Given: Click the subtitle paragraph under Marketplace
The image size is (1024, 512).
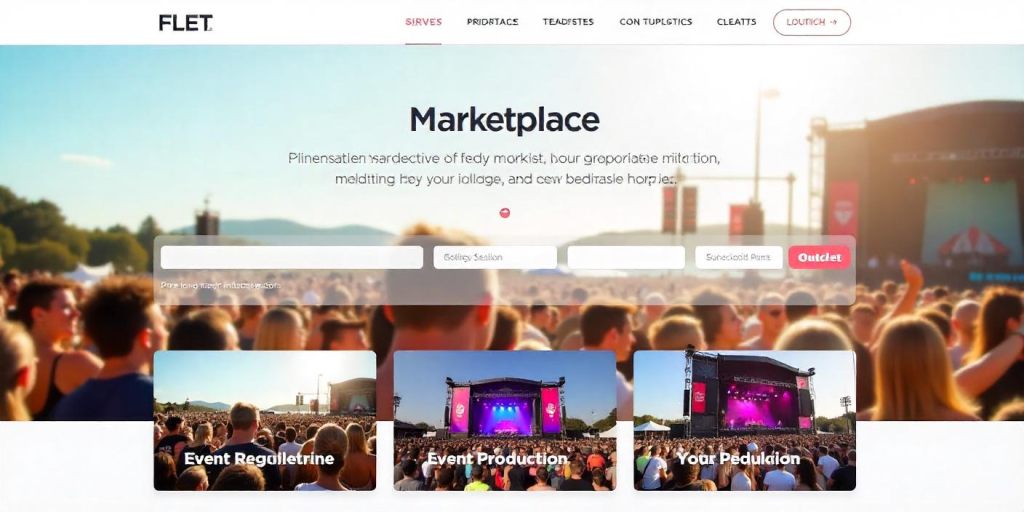Looking at the screenshot, I should point(504,168).
